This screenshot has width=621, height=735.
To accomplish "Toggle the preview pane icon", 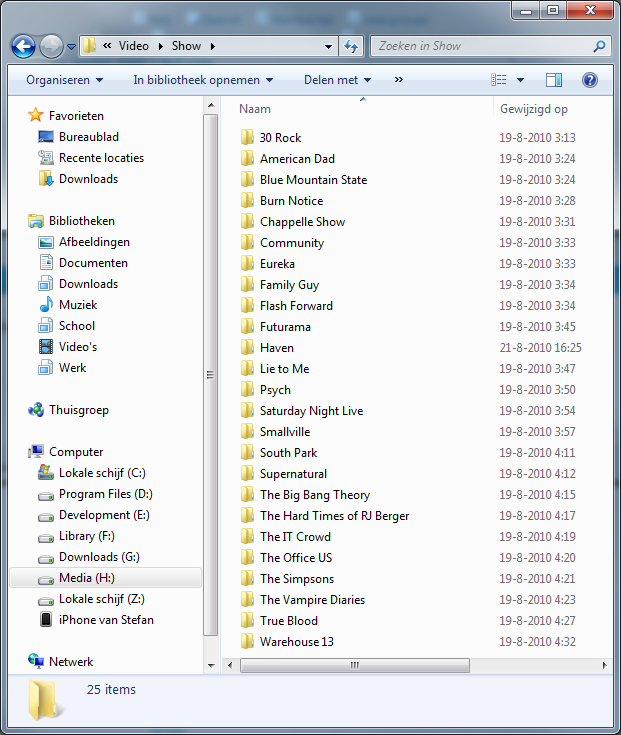I will pos(554,80).
